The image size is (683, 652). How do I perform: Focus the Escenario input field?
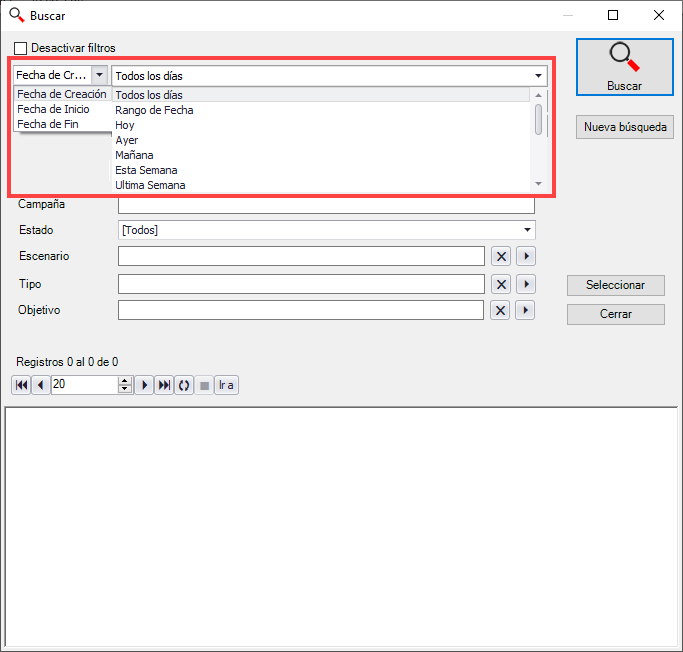coord(301,256)
